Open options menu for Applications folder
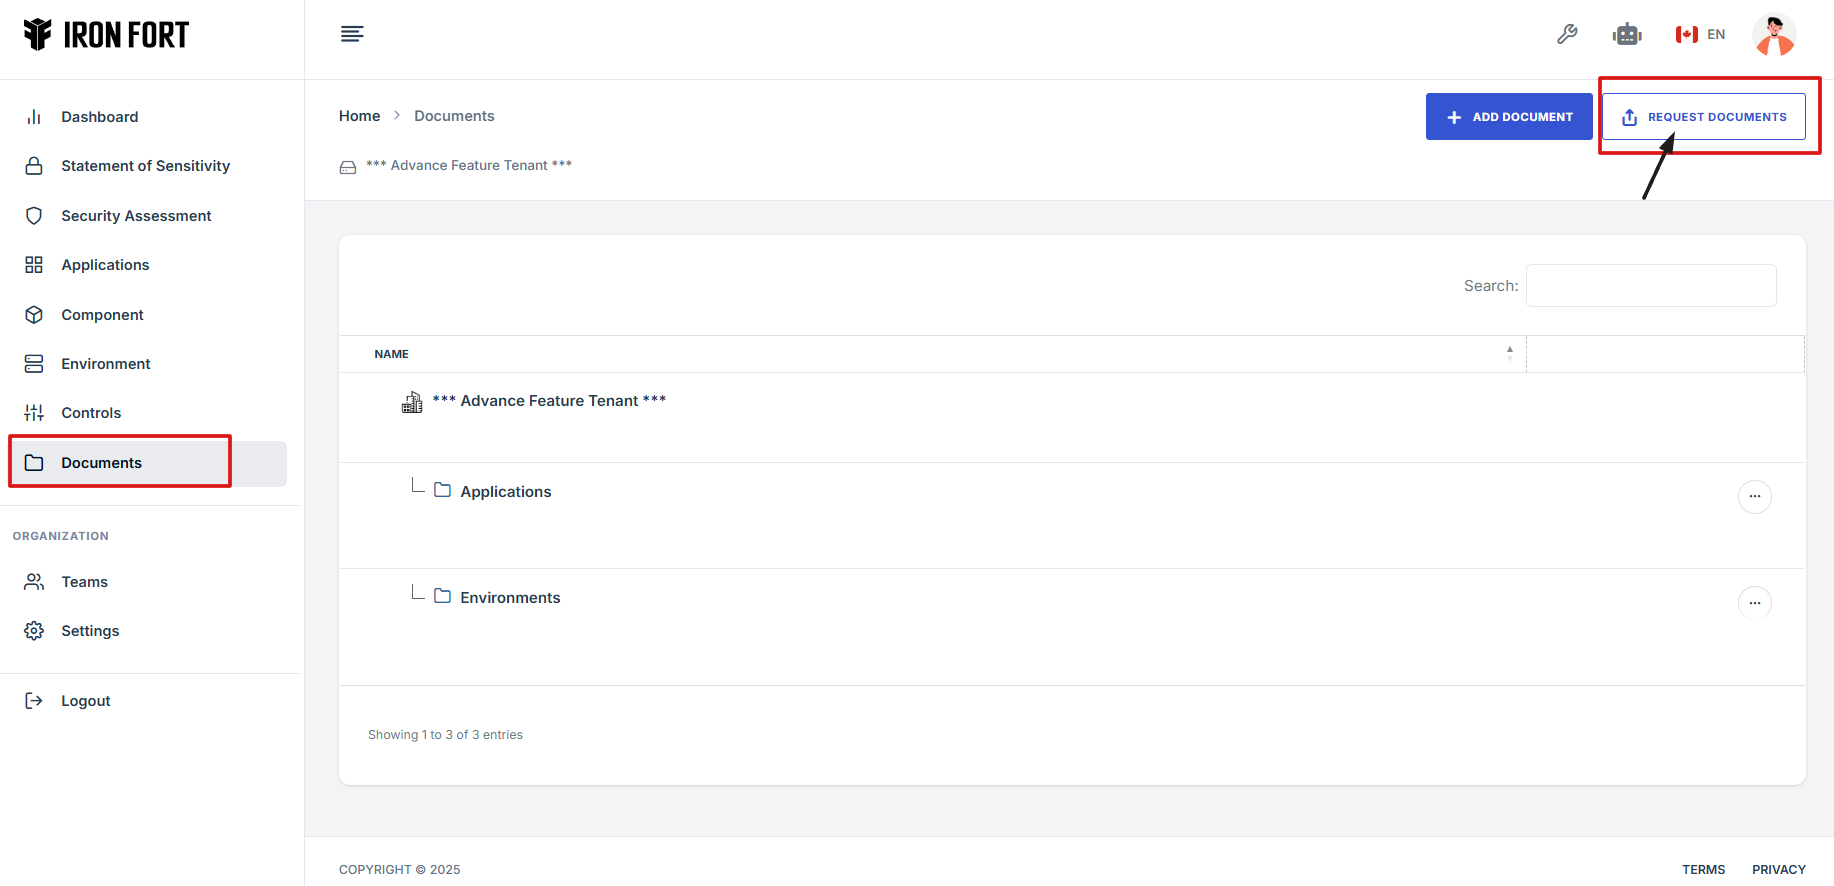 pos(1754,497)
